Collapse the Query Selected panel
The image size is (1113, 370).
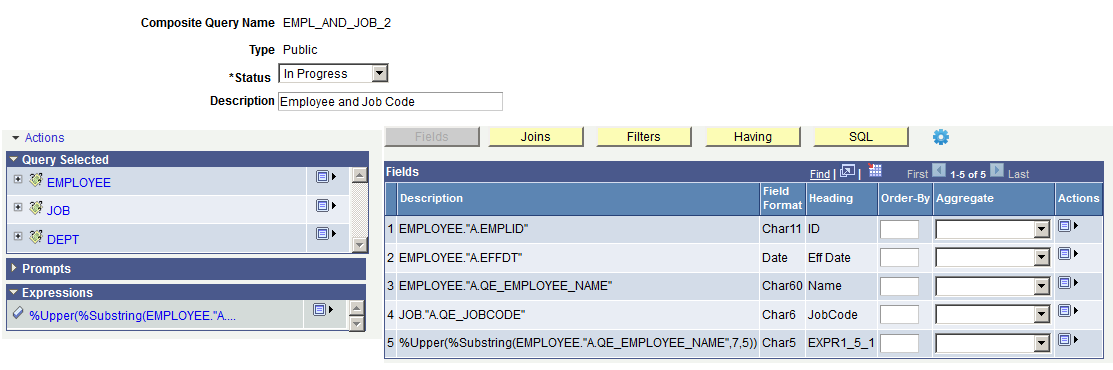pyautogui.click(x=13, y=160)
